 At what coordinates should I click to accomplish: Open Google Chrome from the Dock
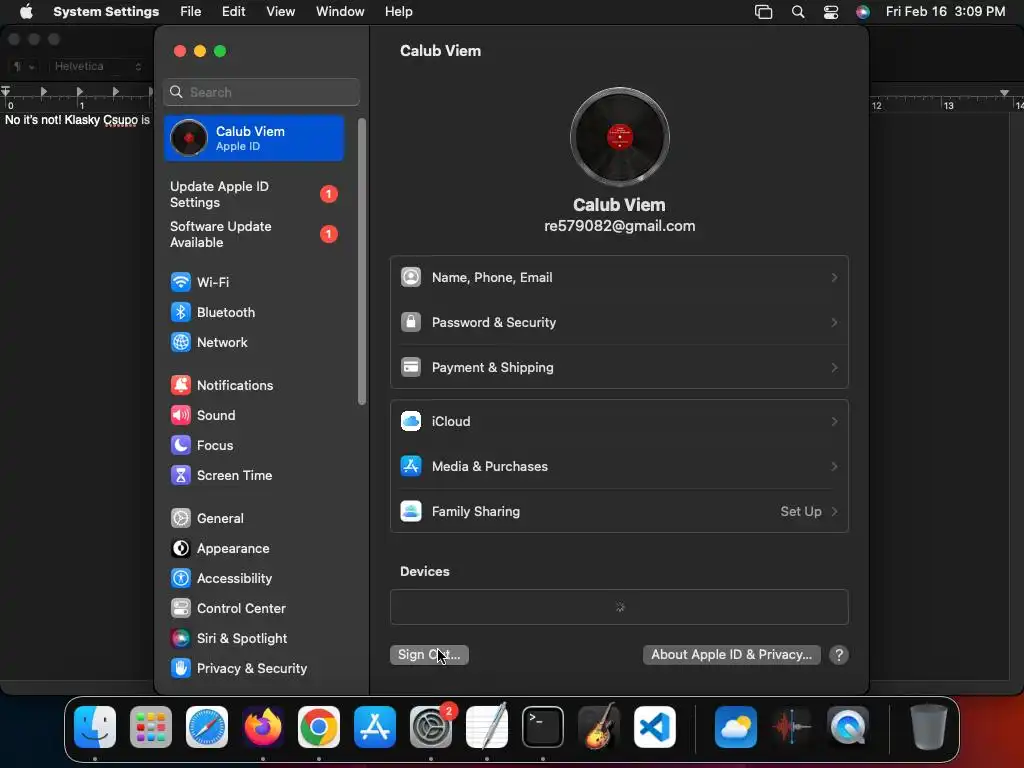(x=319, y=727)
